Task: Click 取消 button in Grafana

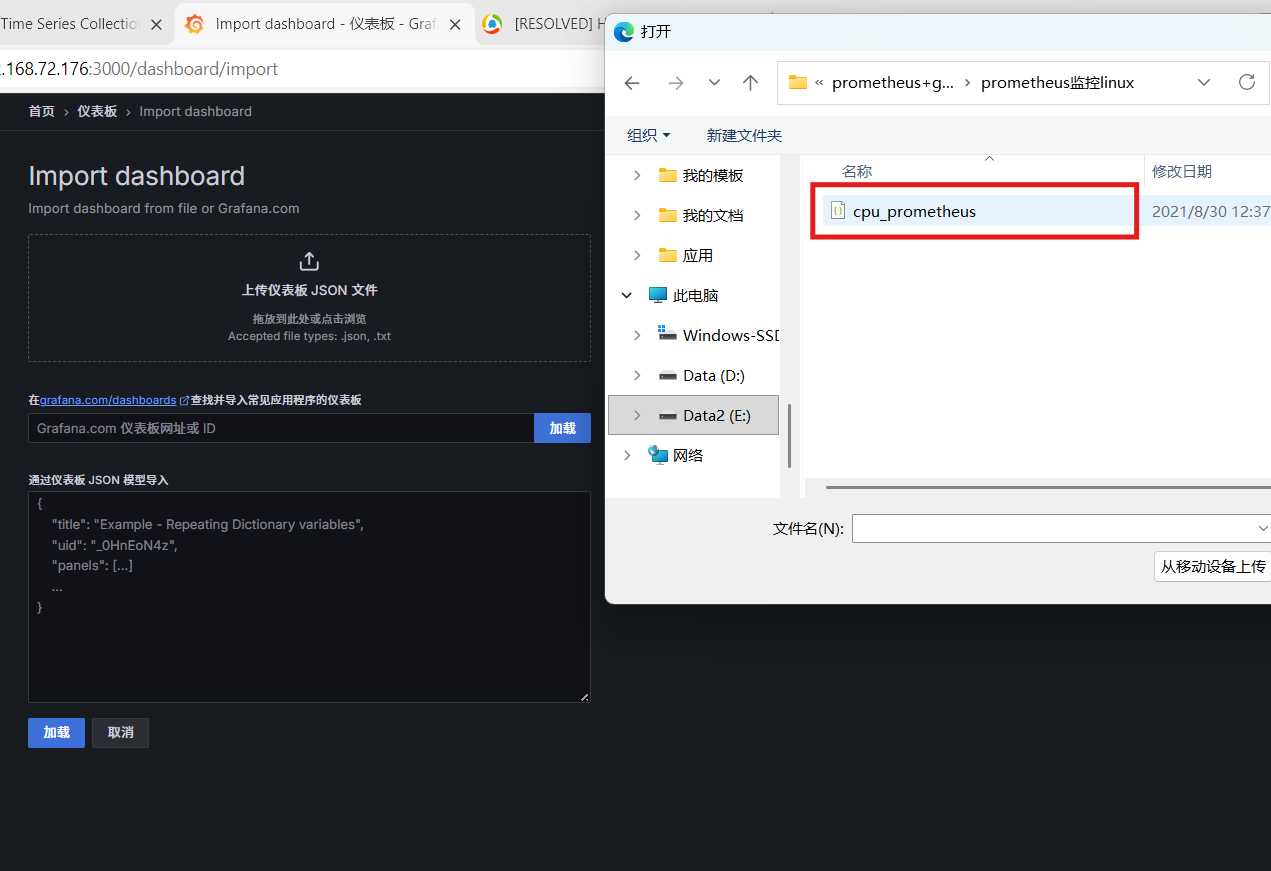Action: (x=120, y=733)
